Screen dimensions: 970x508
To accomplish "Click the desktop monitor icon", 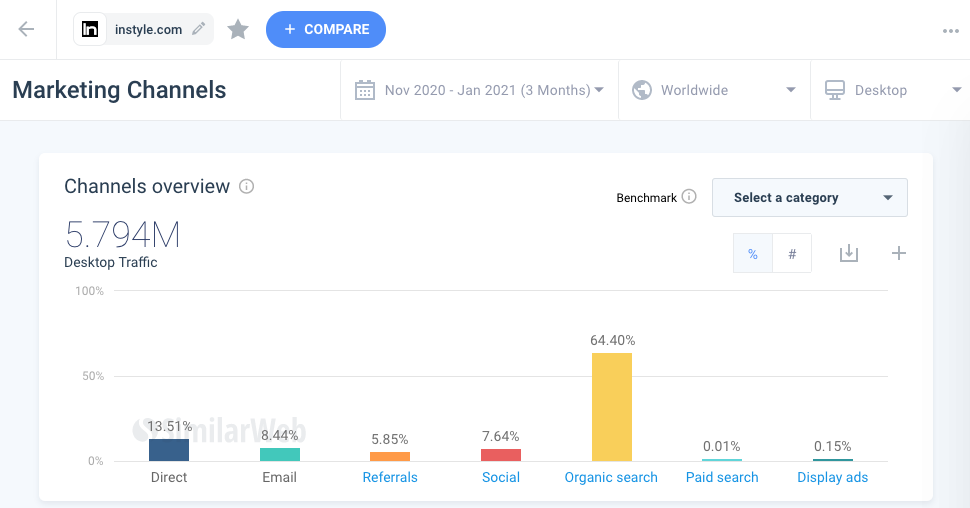I will coord(835,90).
